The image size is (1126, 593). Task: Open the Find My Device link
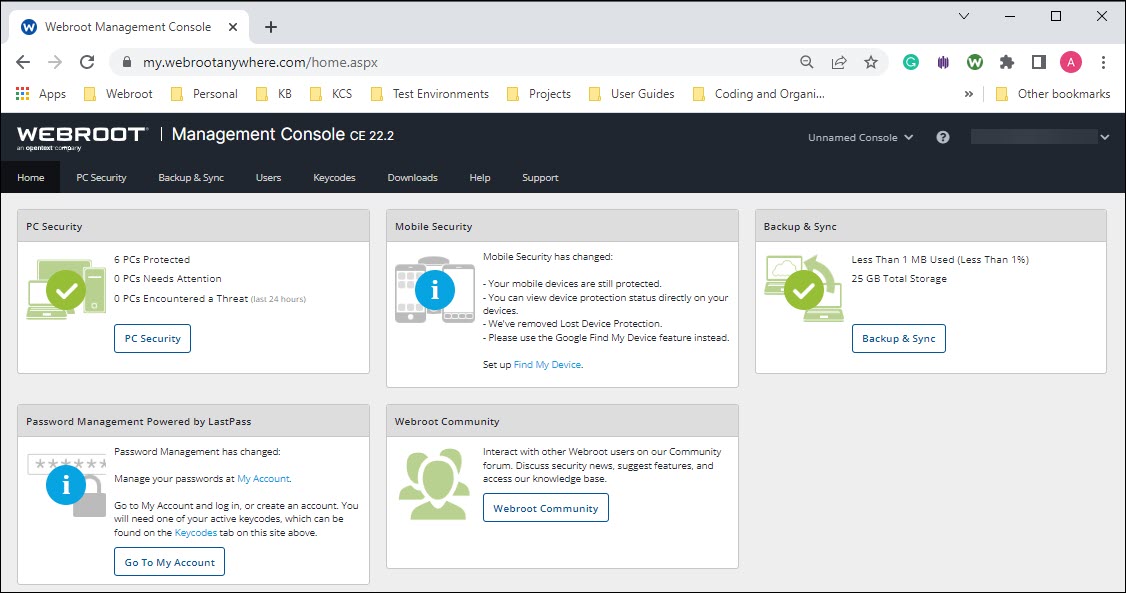pyautogui.click(x=547, y=365)
